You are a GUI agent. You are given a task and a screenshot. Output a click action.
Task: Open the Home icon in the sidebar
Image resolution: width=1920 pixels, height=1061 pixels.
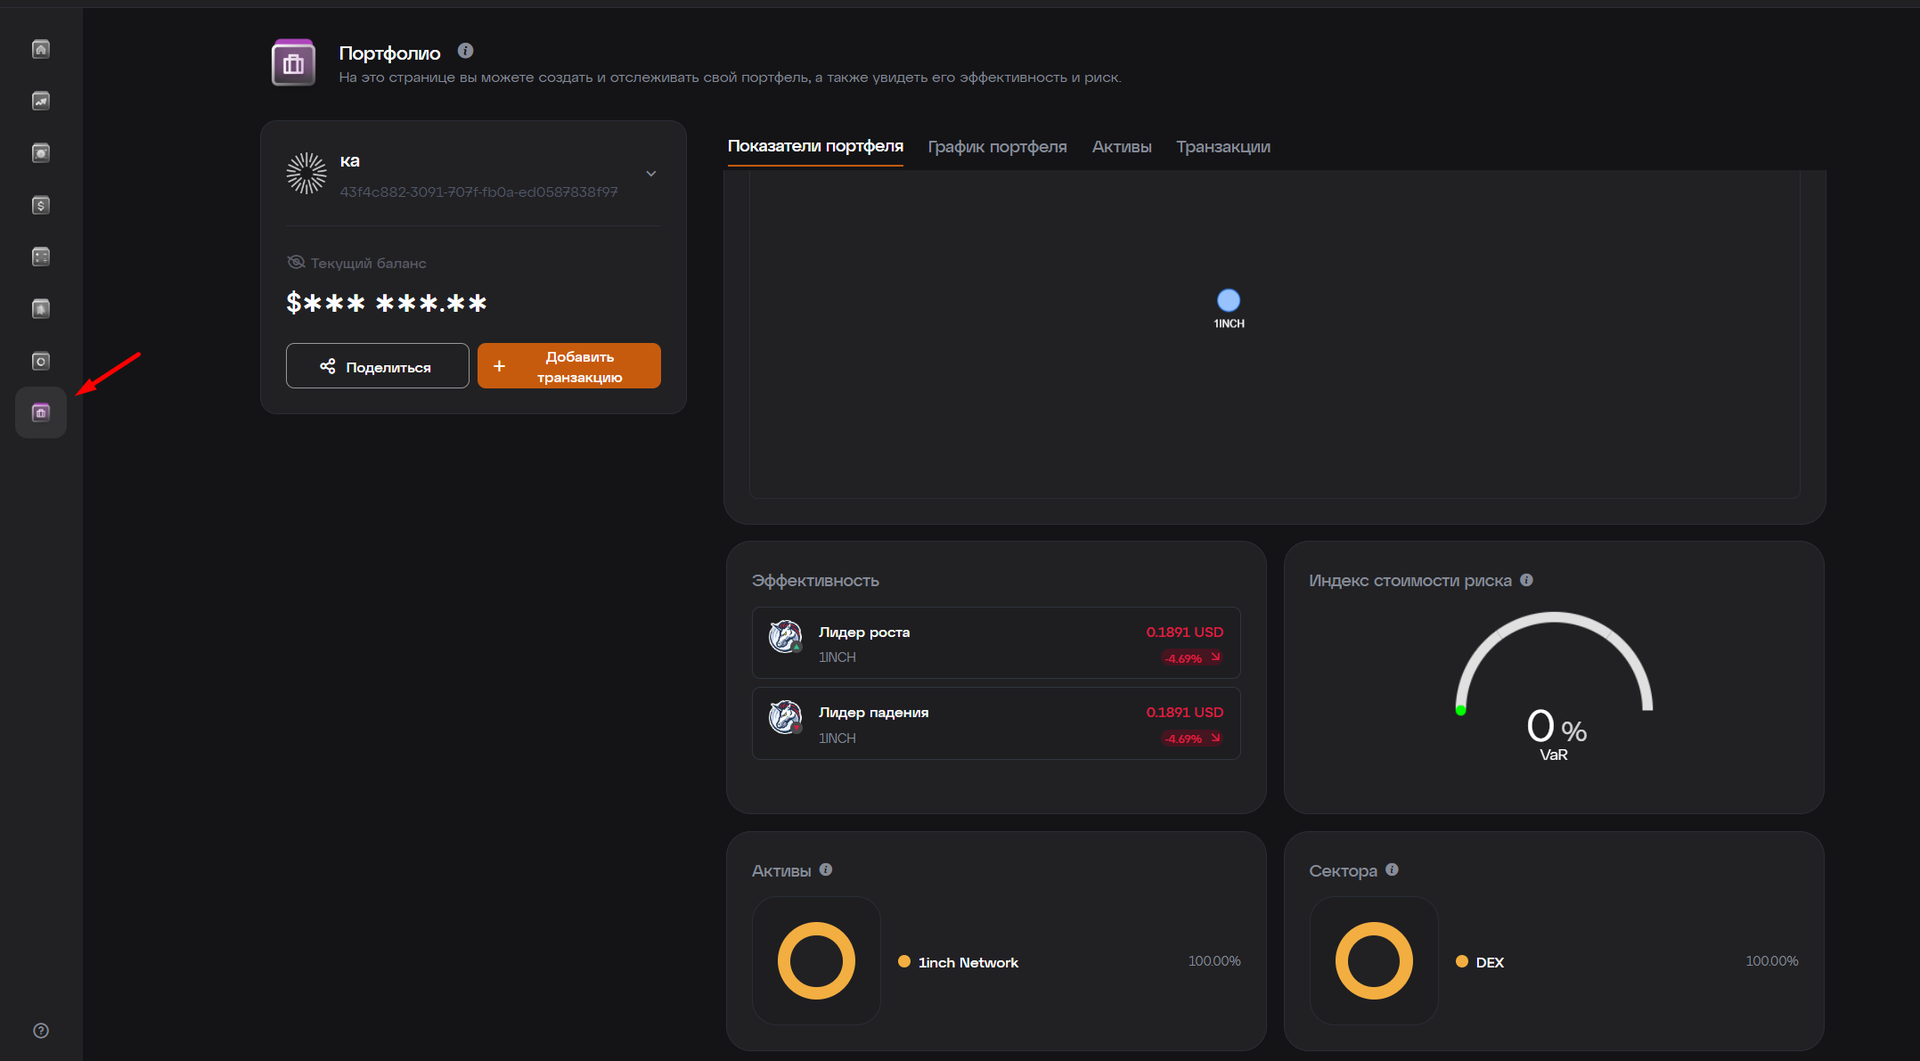click(x=41, y=49)
